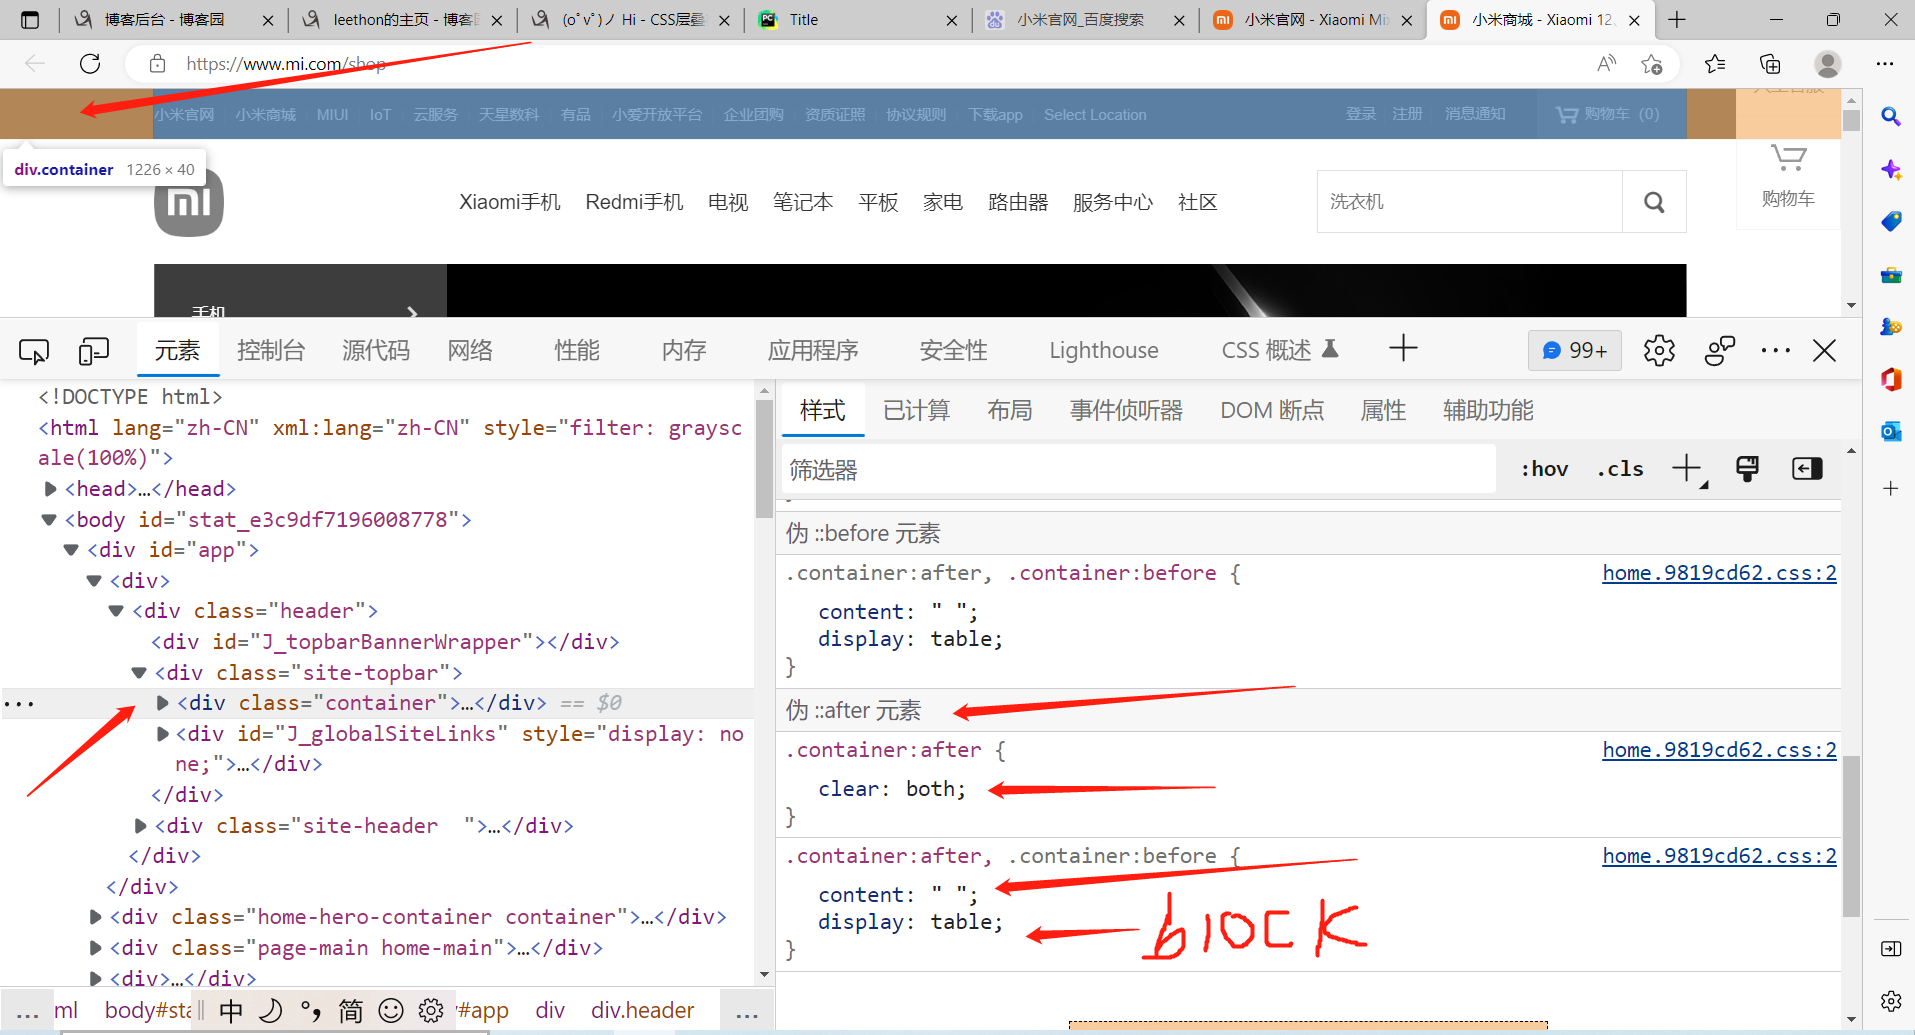Open home.9819cd62.css link for .container:after clear rule
This screenshot has width=1915, height=1035.
[1719, 750]
